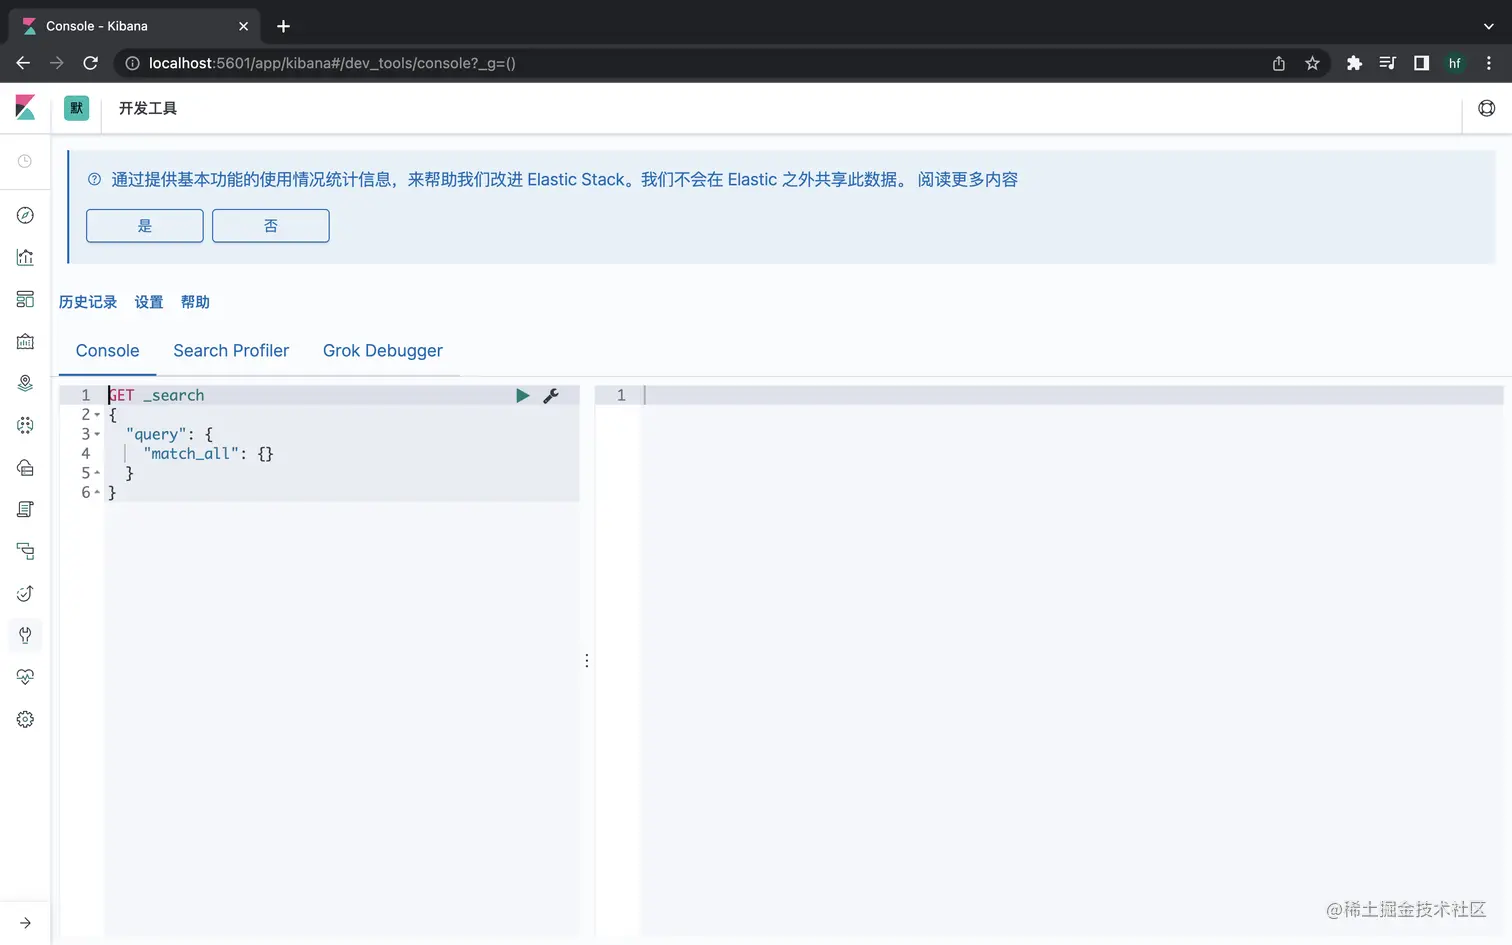Viewport: 1512px width, 945px height.
Task: Select the Dev Tools sidebar icon
Action: click(x=25, y=635)
